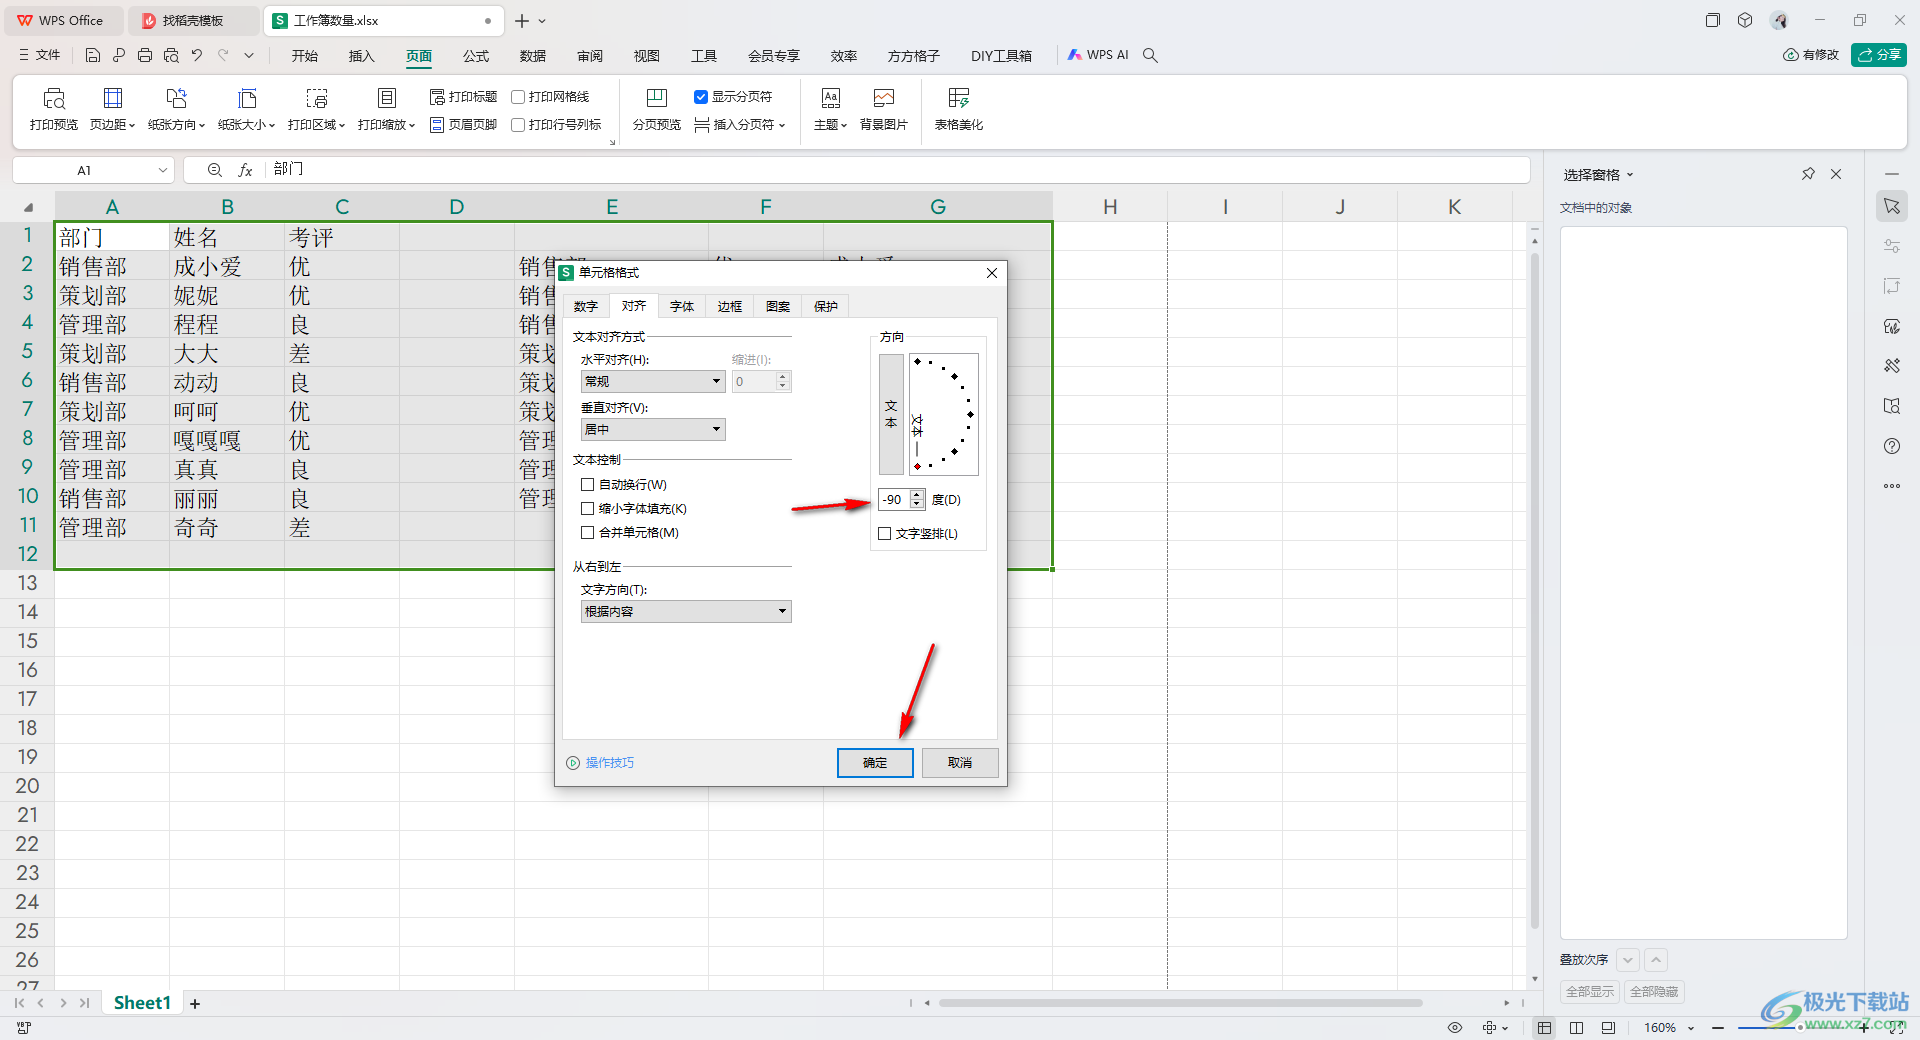The image size is (1920, 1040).
Task: Close the selection pane
Action: coord(1836,174)
